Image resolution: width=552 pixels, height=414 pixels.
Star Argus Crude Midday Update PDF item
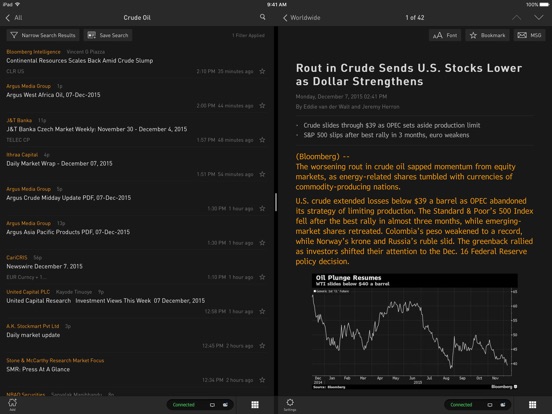(x=262, y=209)
